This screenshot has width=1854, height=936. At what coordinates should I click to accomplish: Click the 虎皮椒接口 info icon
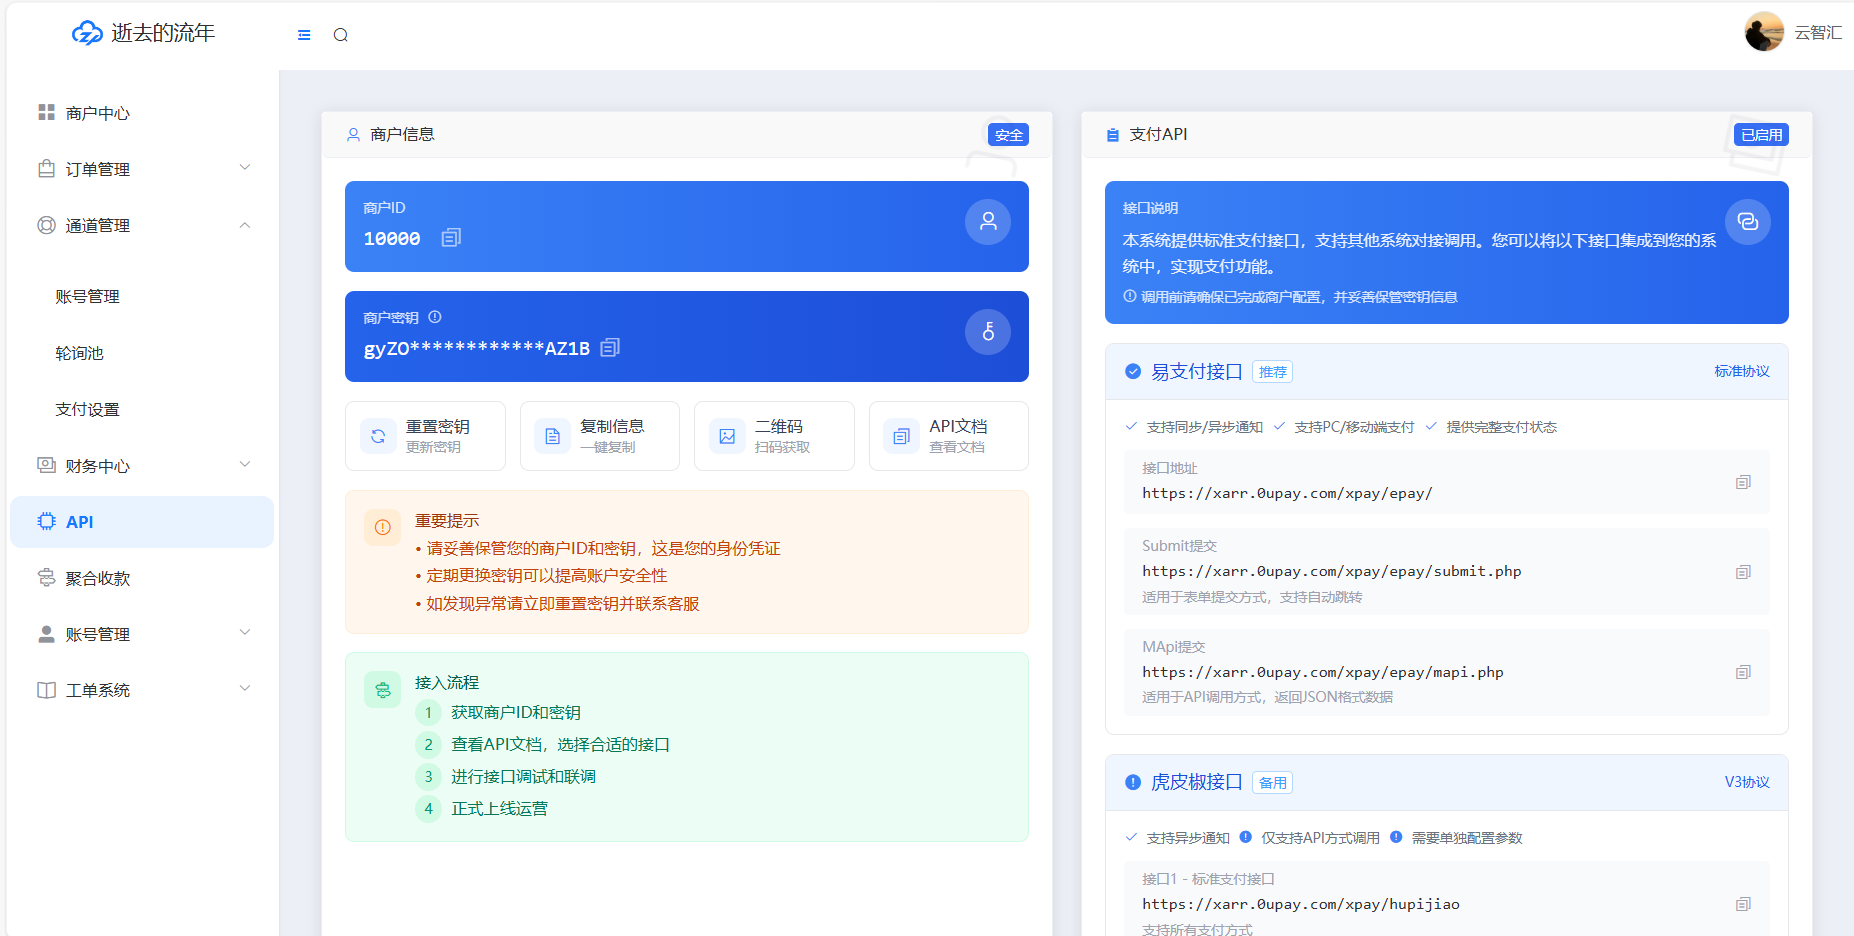pos(1133,782)
